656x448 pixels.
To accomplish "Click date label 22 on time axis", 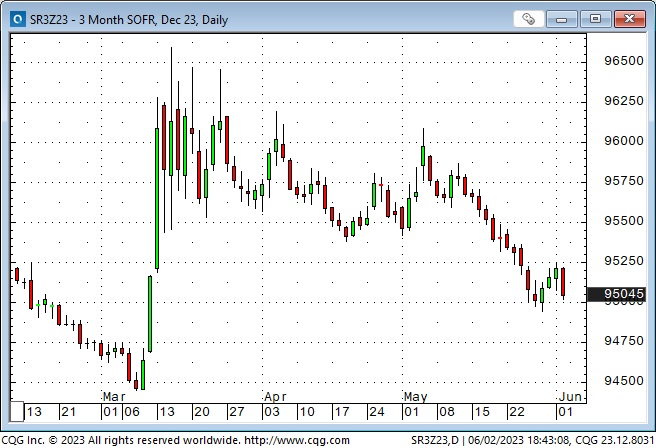I will [517, 412].
